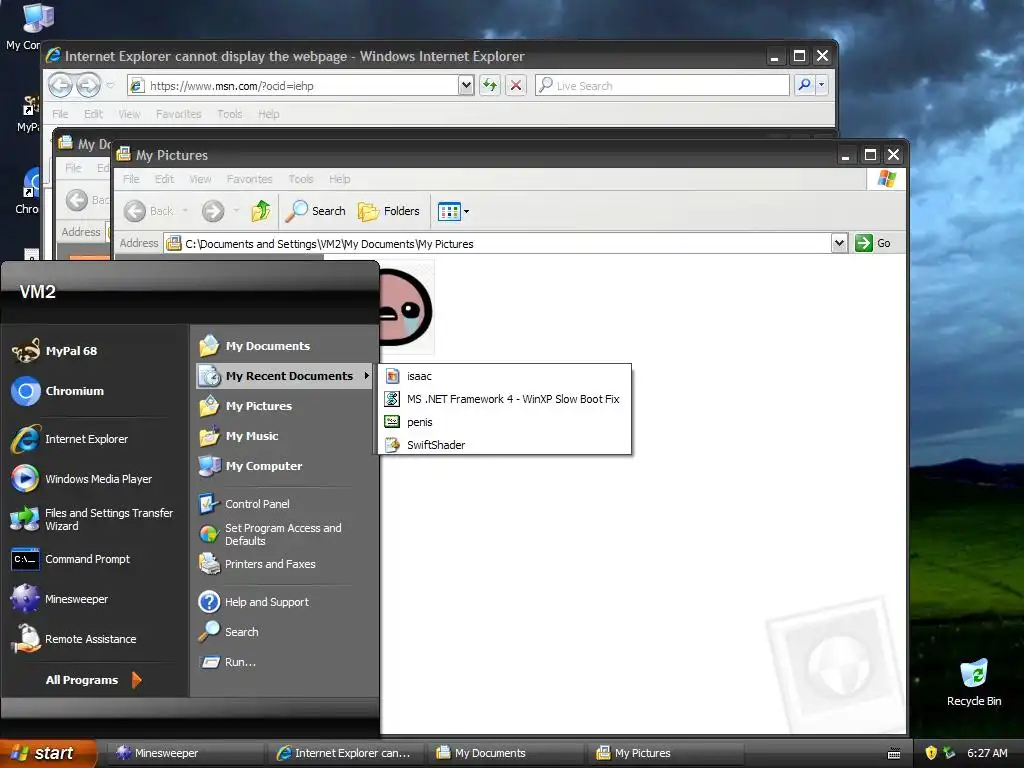1024x768 pixels.
Task: Click Search in My Pictures toolbar
Action: [316, 211]
